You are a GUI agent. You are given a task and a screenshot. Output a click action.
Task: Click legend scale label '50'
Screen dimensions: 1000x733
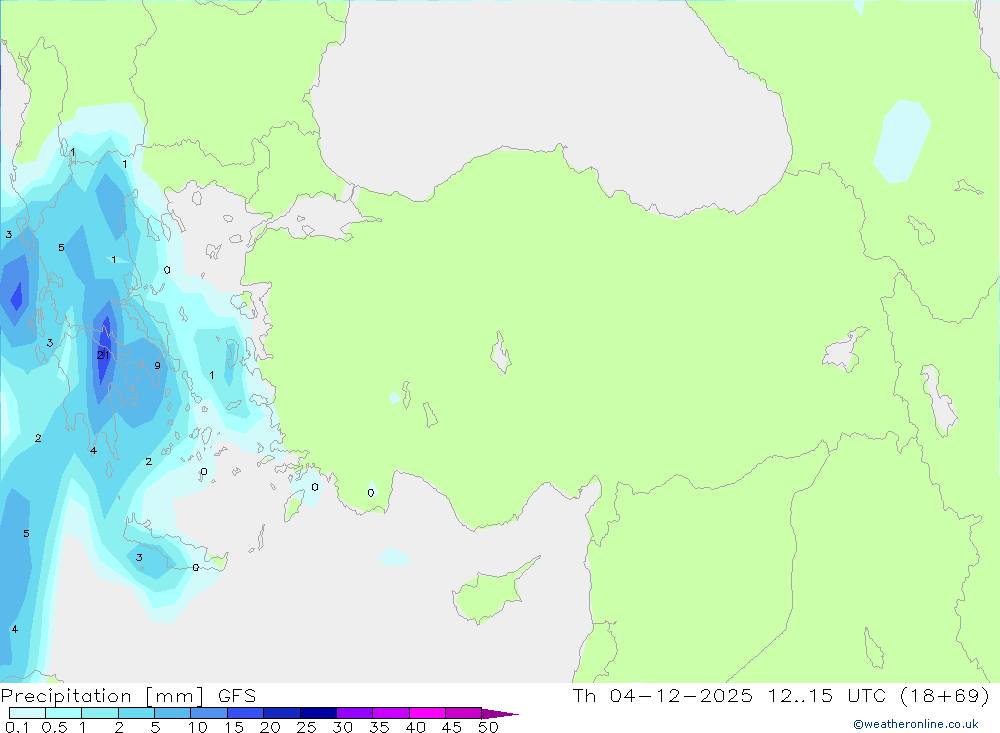488,727
